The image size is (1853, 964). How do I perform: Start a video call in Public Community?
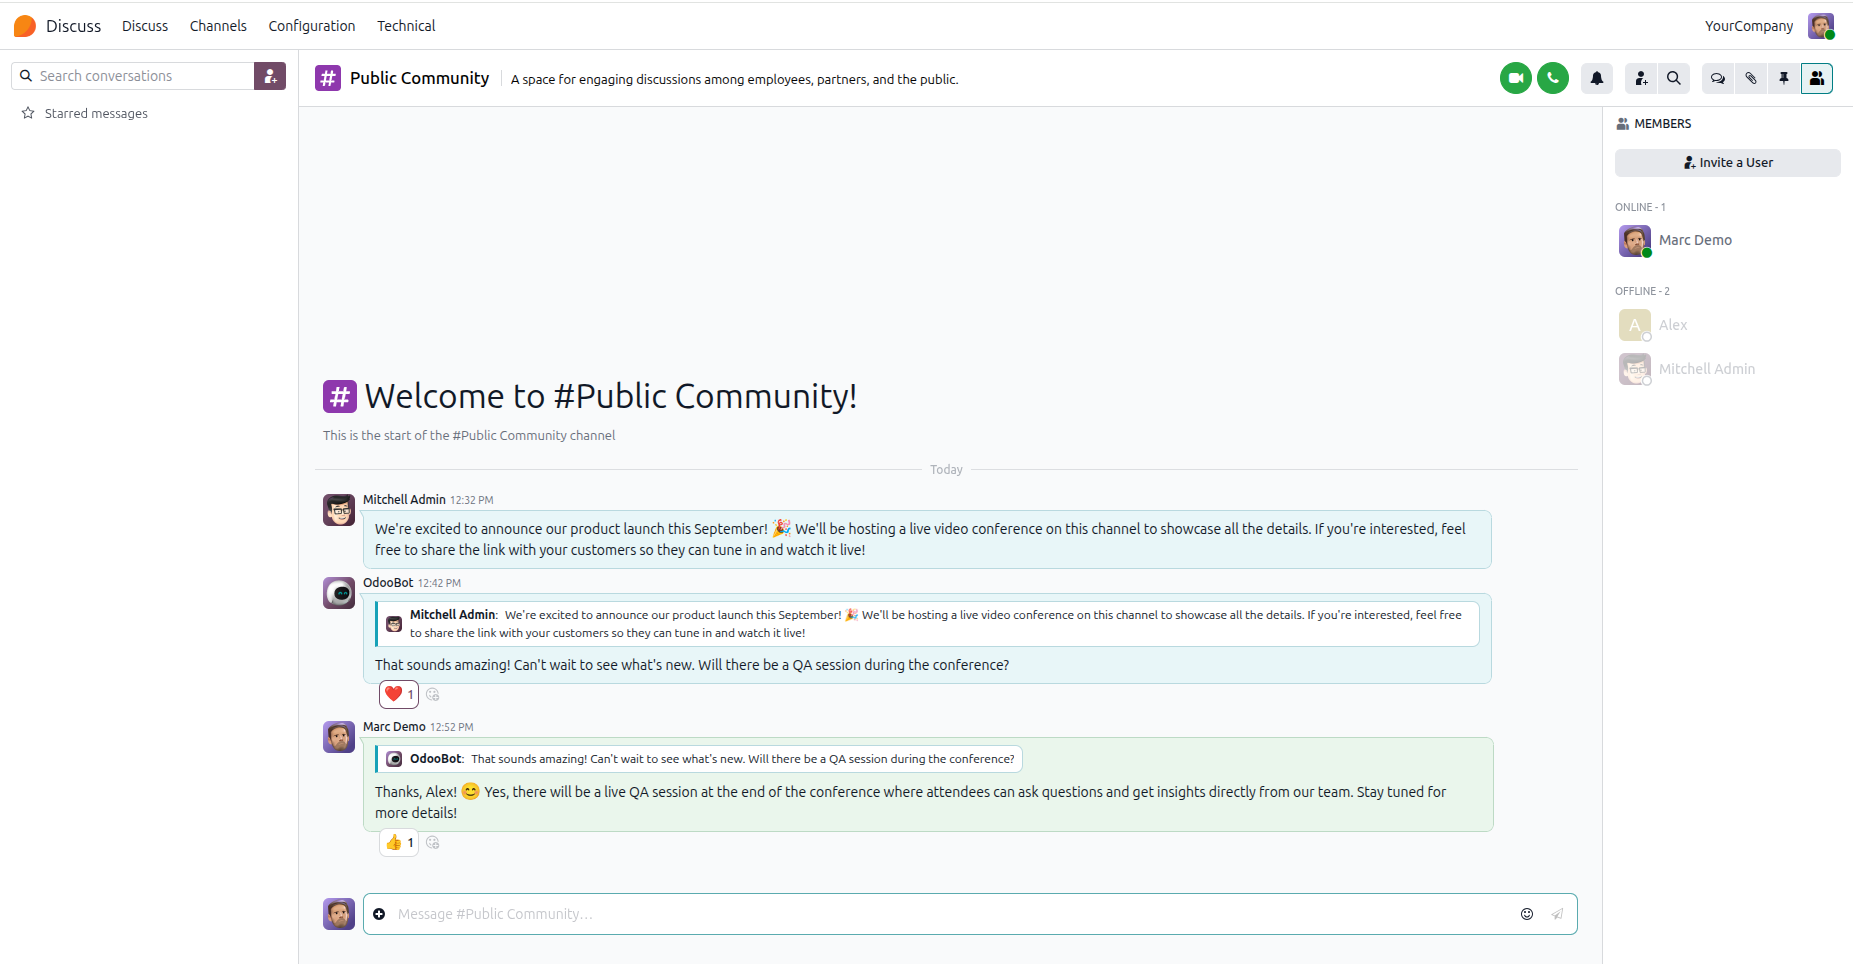[x=1515, y=78]
